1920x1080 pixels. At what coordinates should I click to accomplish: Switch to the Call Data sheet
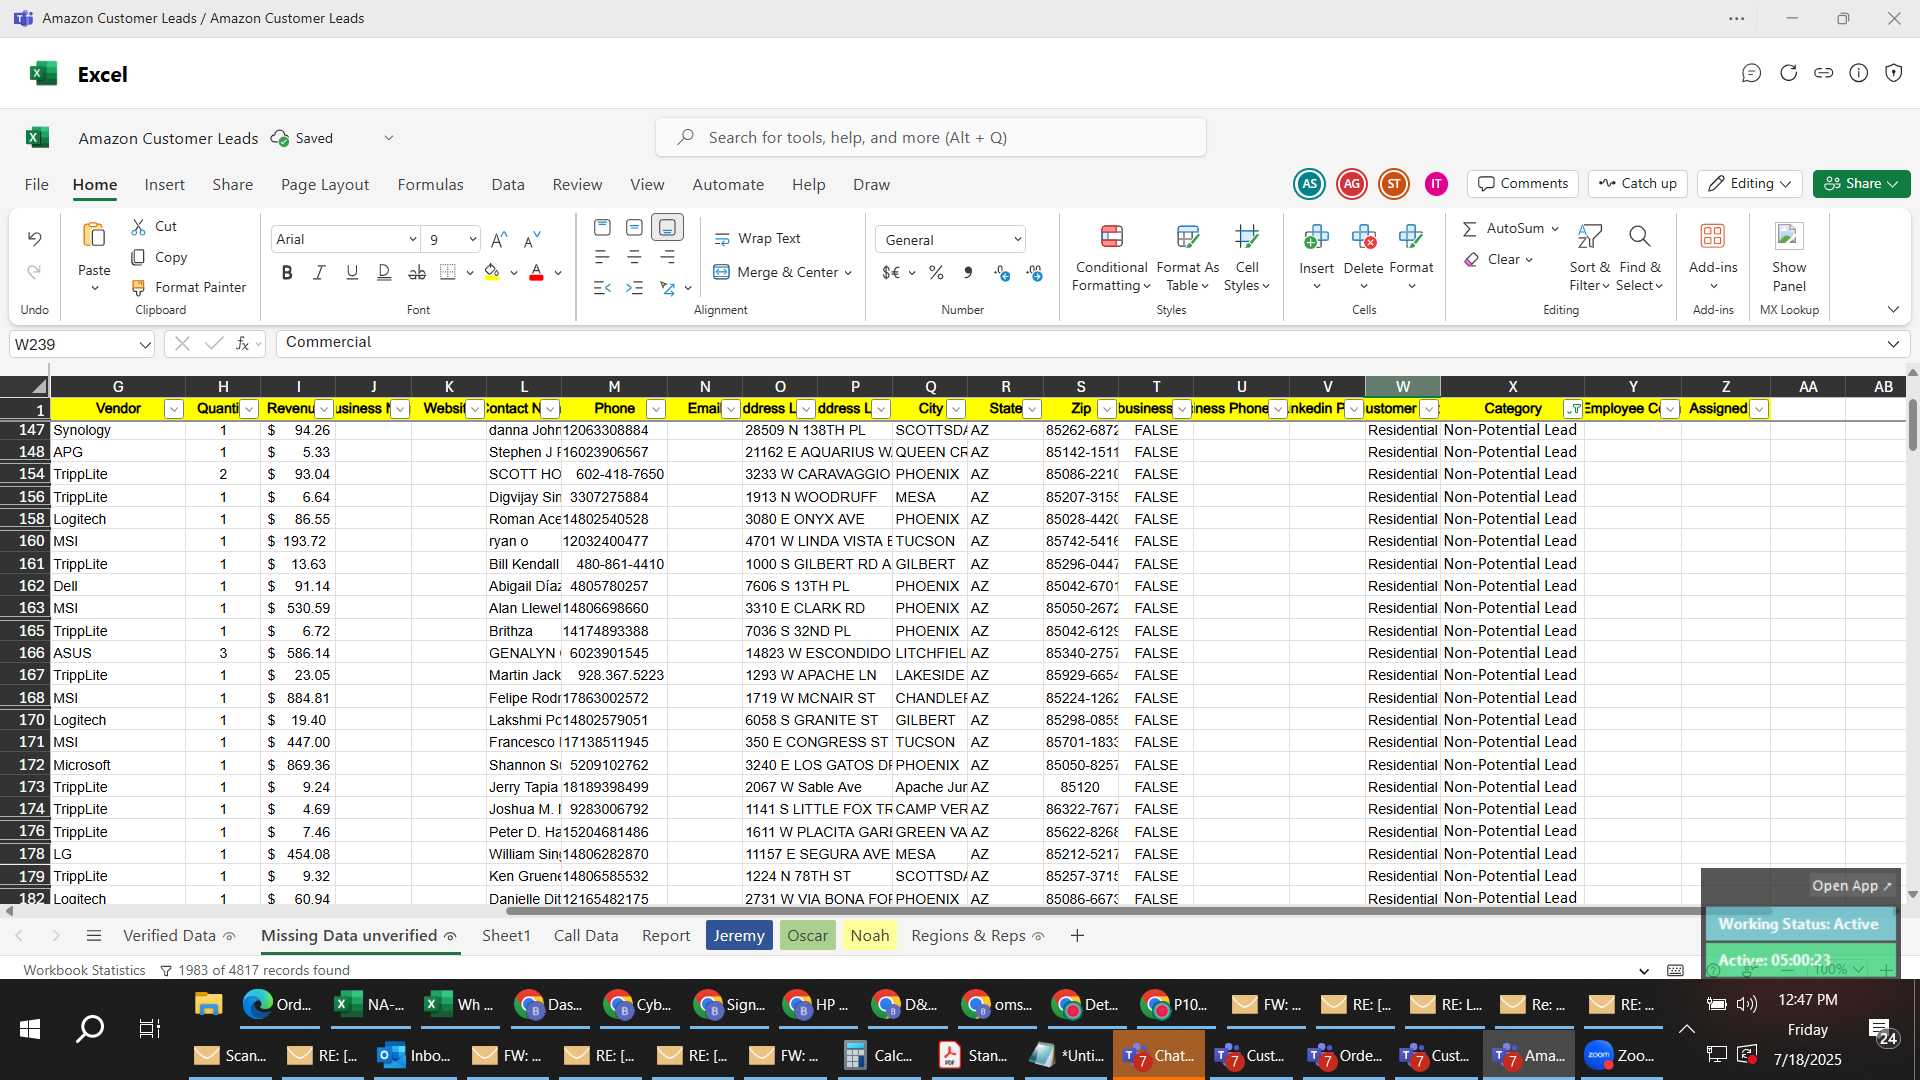tap(586, 936)
